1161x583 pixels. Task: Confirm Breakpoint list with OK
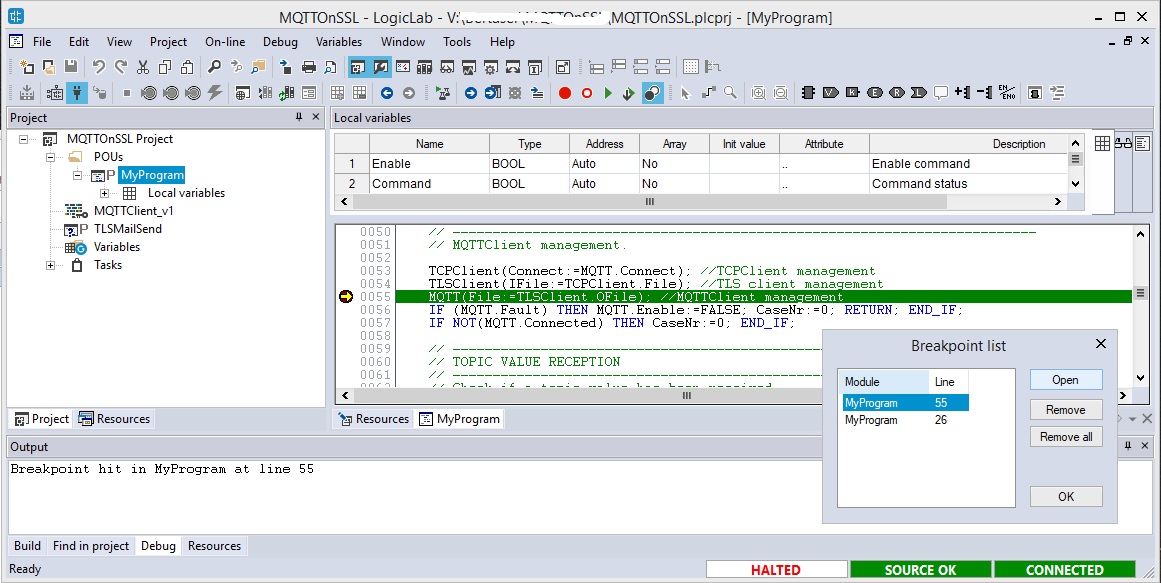[x=1065, y=496]
